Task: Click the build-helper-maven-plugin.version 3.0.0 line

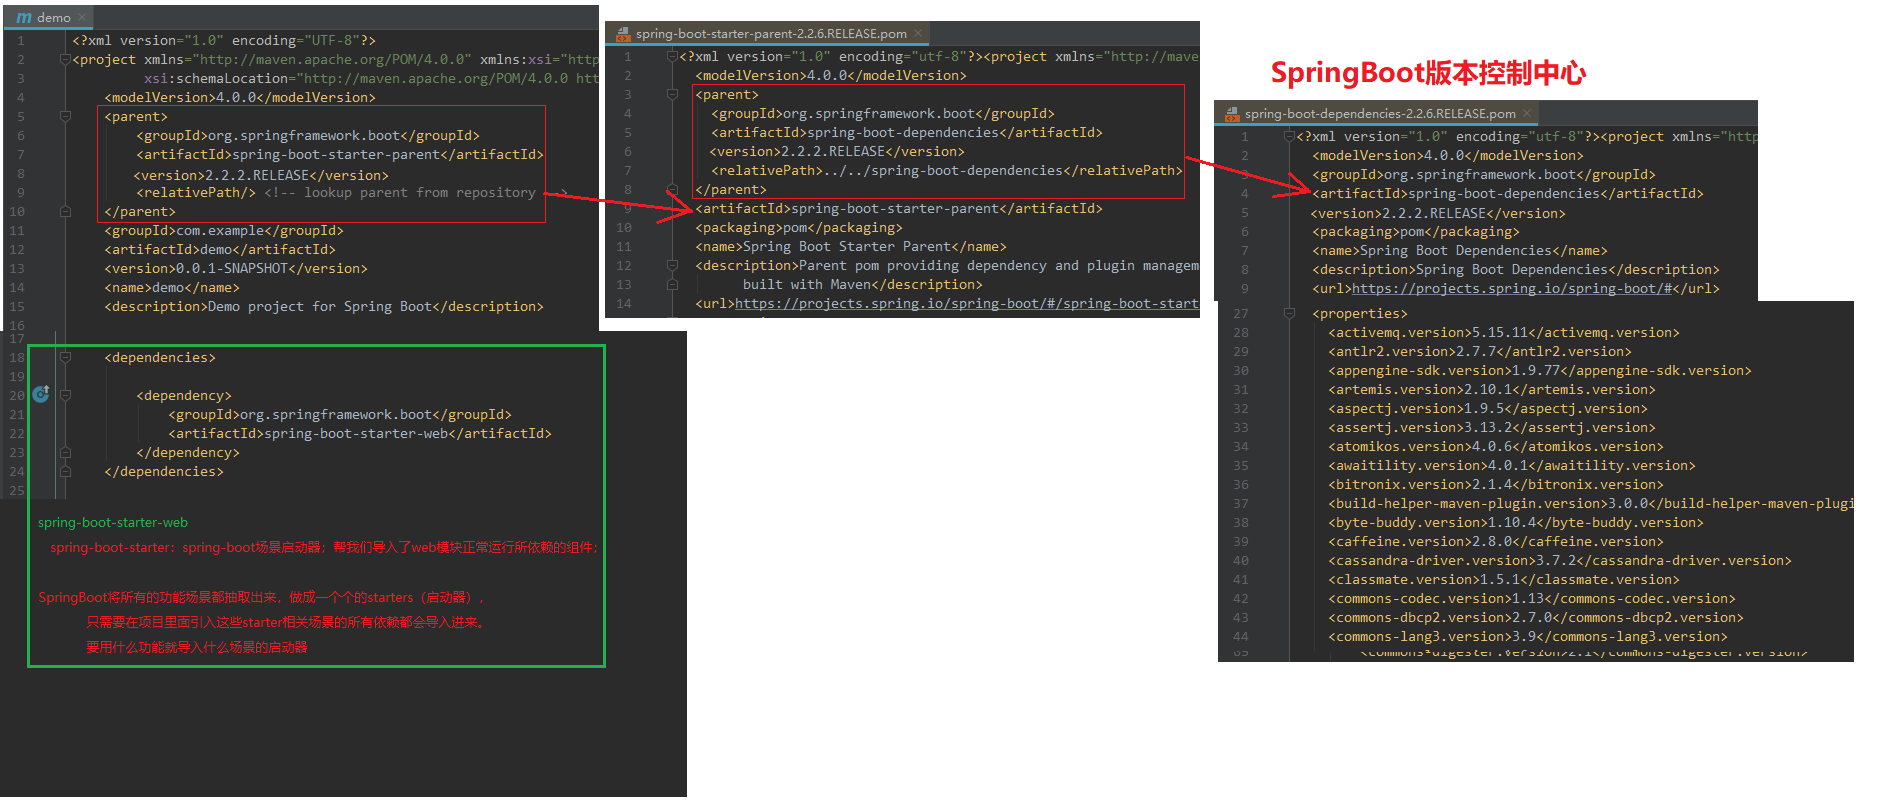Action: (x=1591, y=503)
